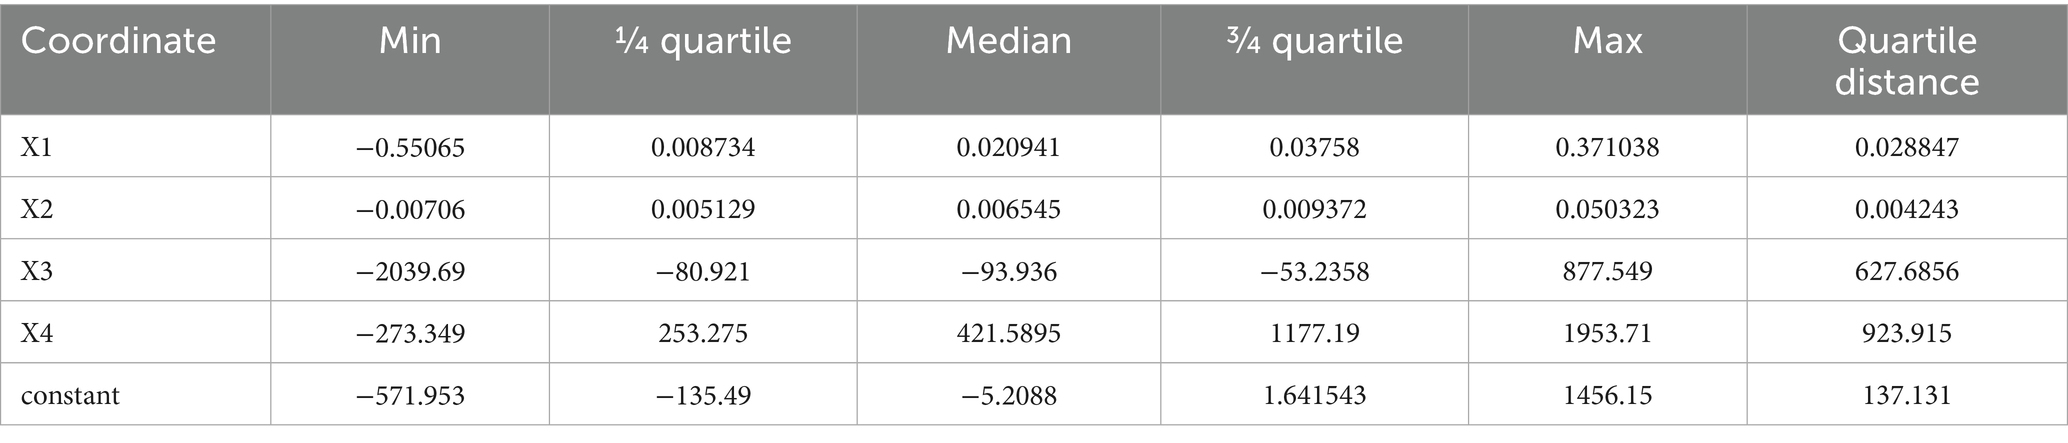Select the Max column header

1607,41
